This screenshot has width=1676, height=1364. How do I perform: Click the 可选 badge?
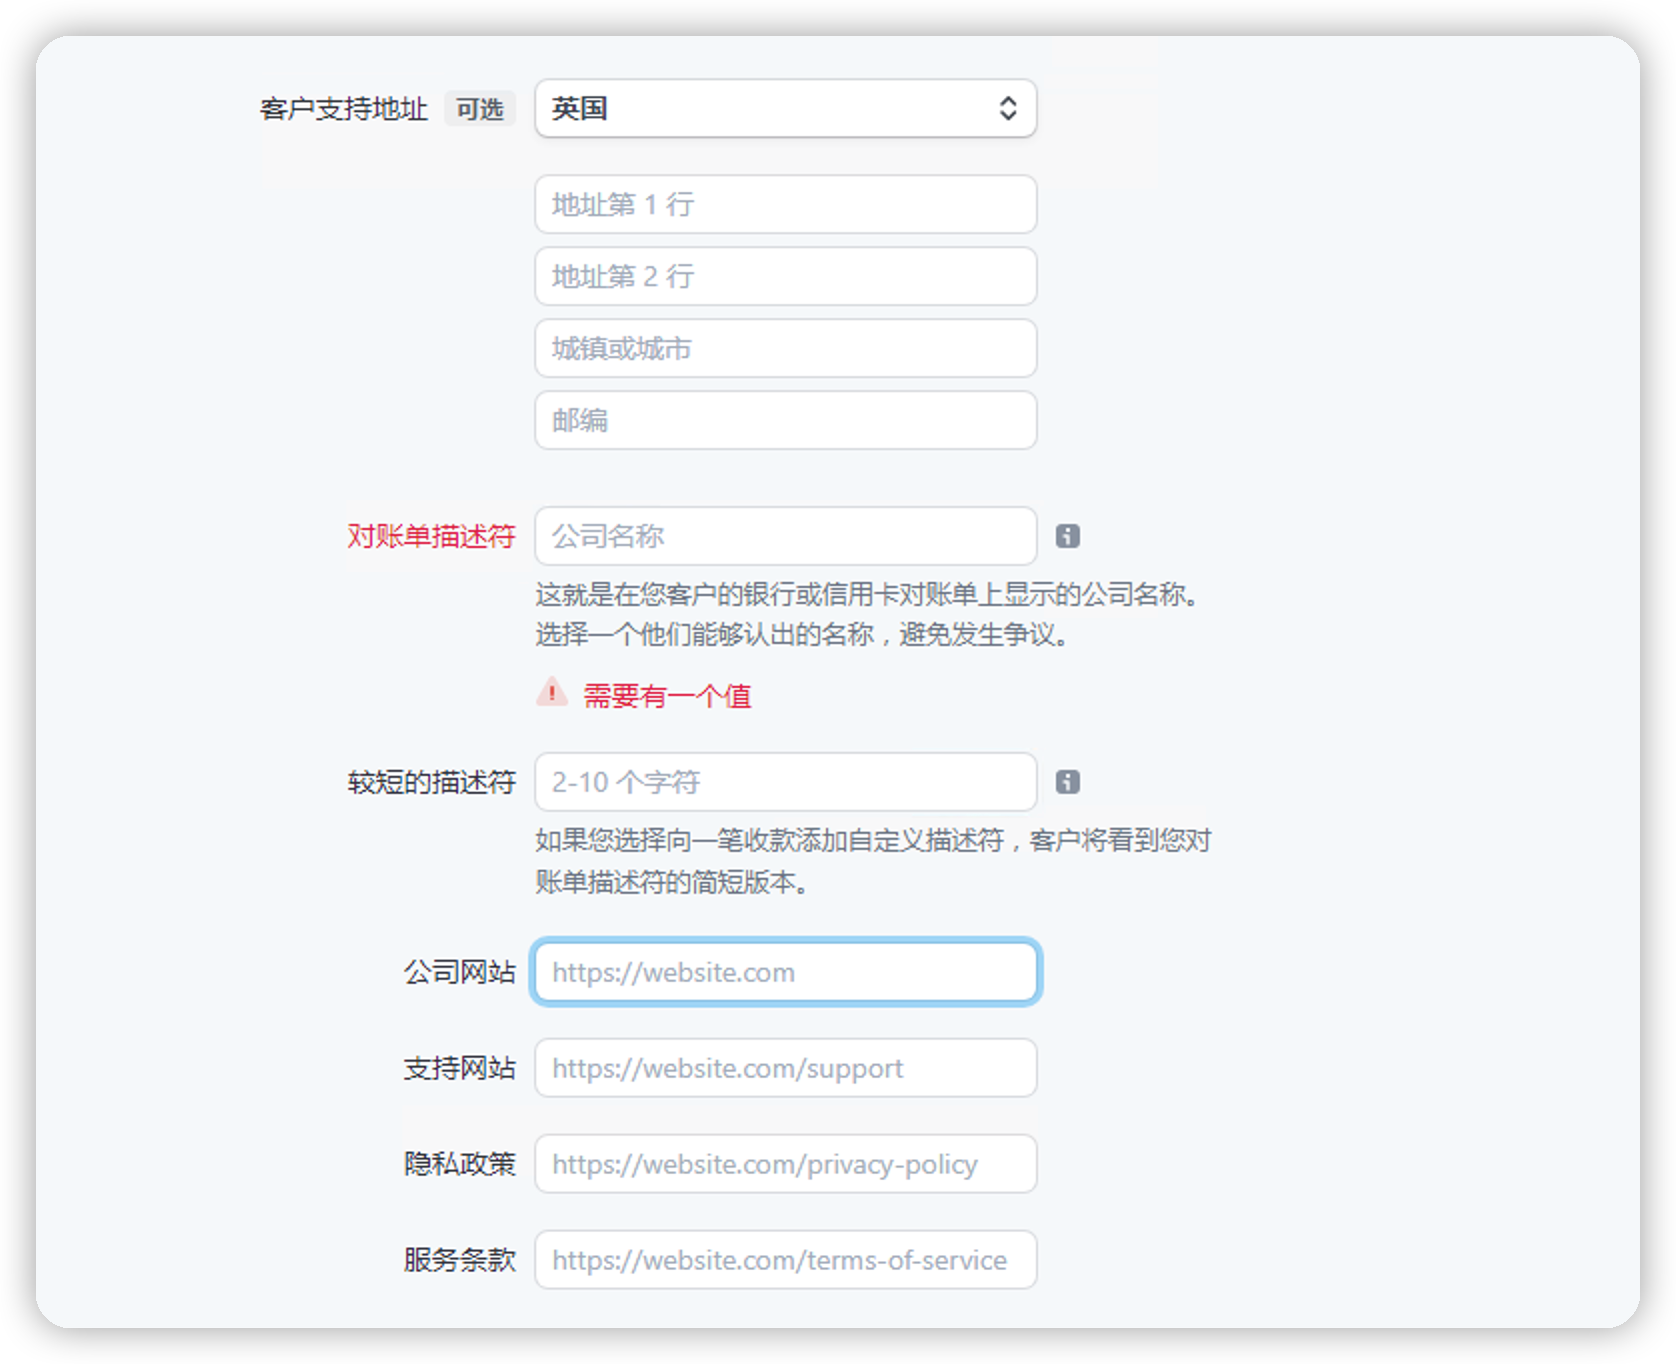pyautogui.click(x=479, y=109)
